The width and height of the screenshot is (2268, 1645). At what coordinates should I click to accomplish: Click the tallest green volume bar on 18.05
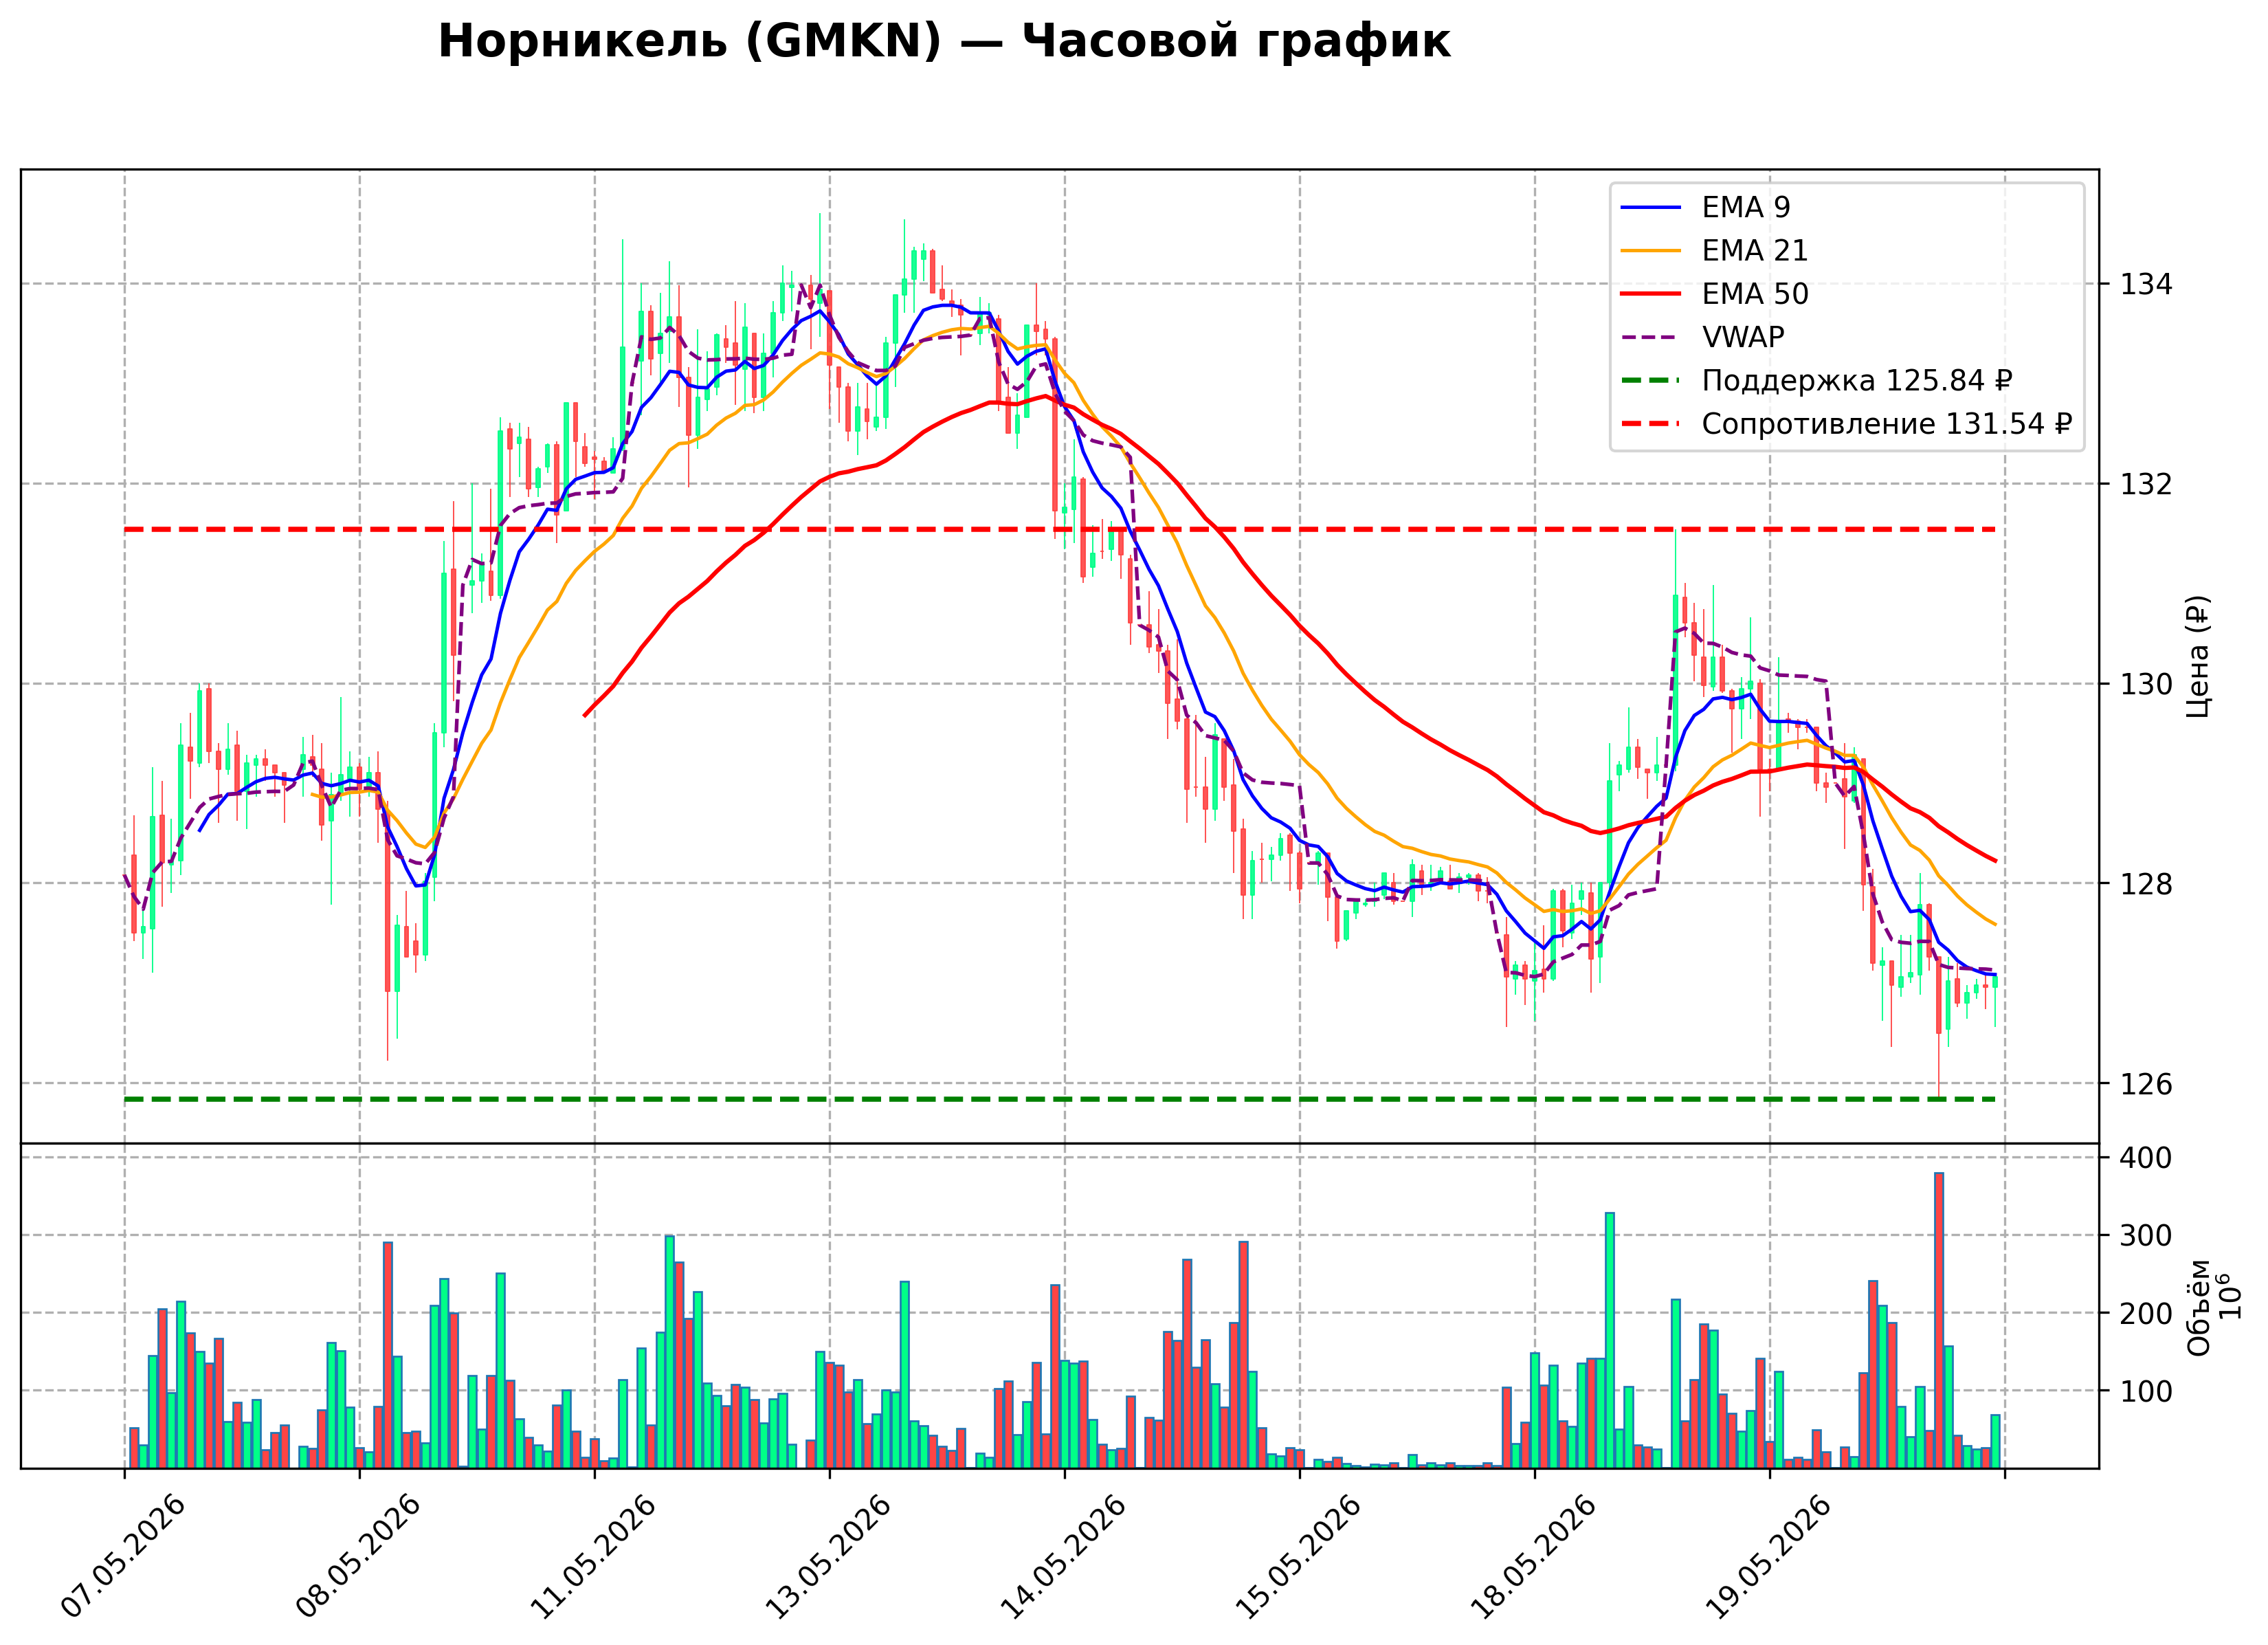[1610, 1340]
